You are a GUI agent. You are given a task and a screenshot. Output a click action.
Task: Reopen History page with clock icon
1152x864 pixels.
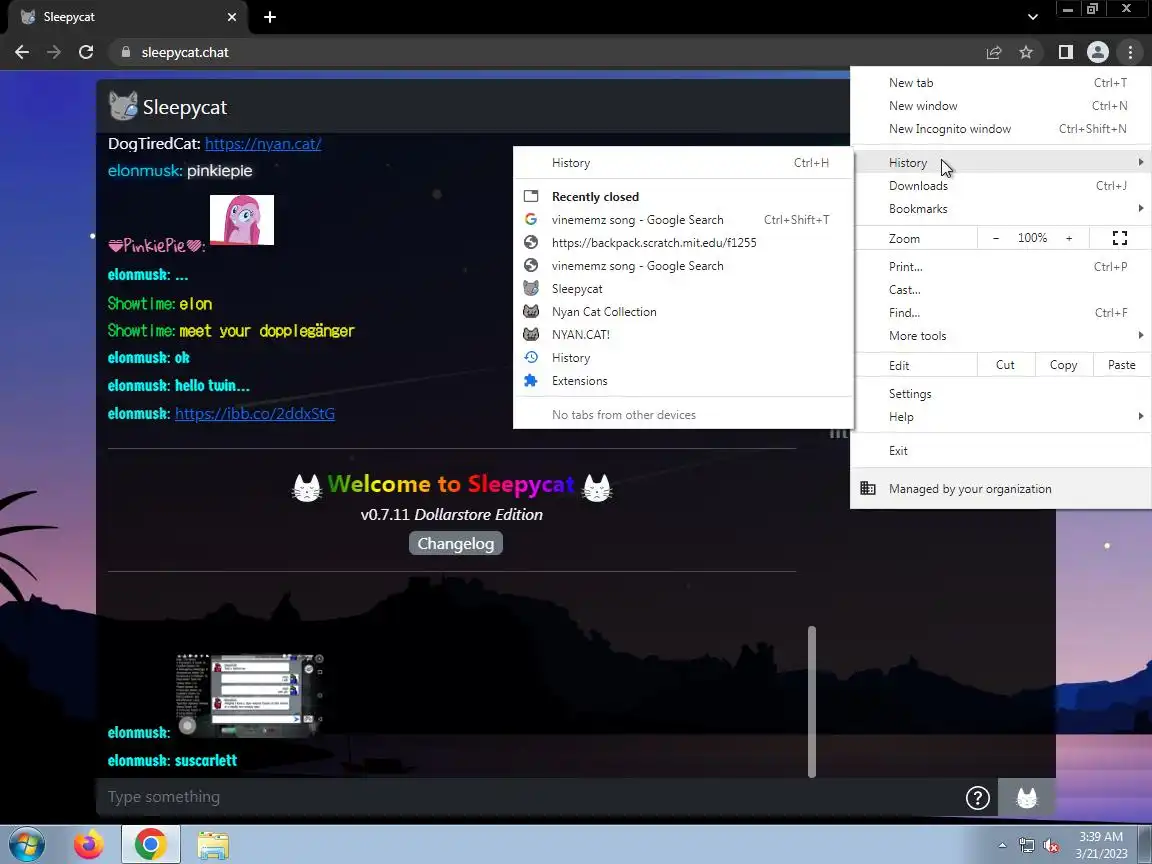[x=683, y=358]
